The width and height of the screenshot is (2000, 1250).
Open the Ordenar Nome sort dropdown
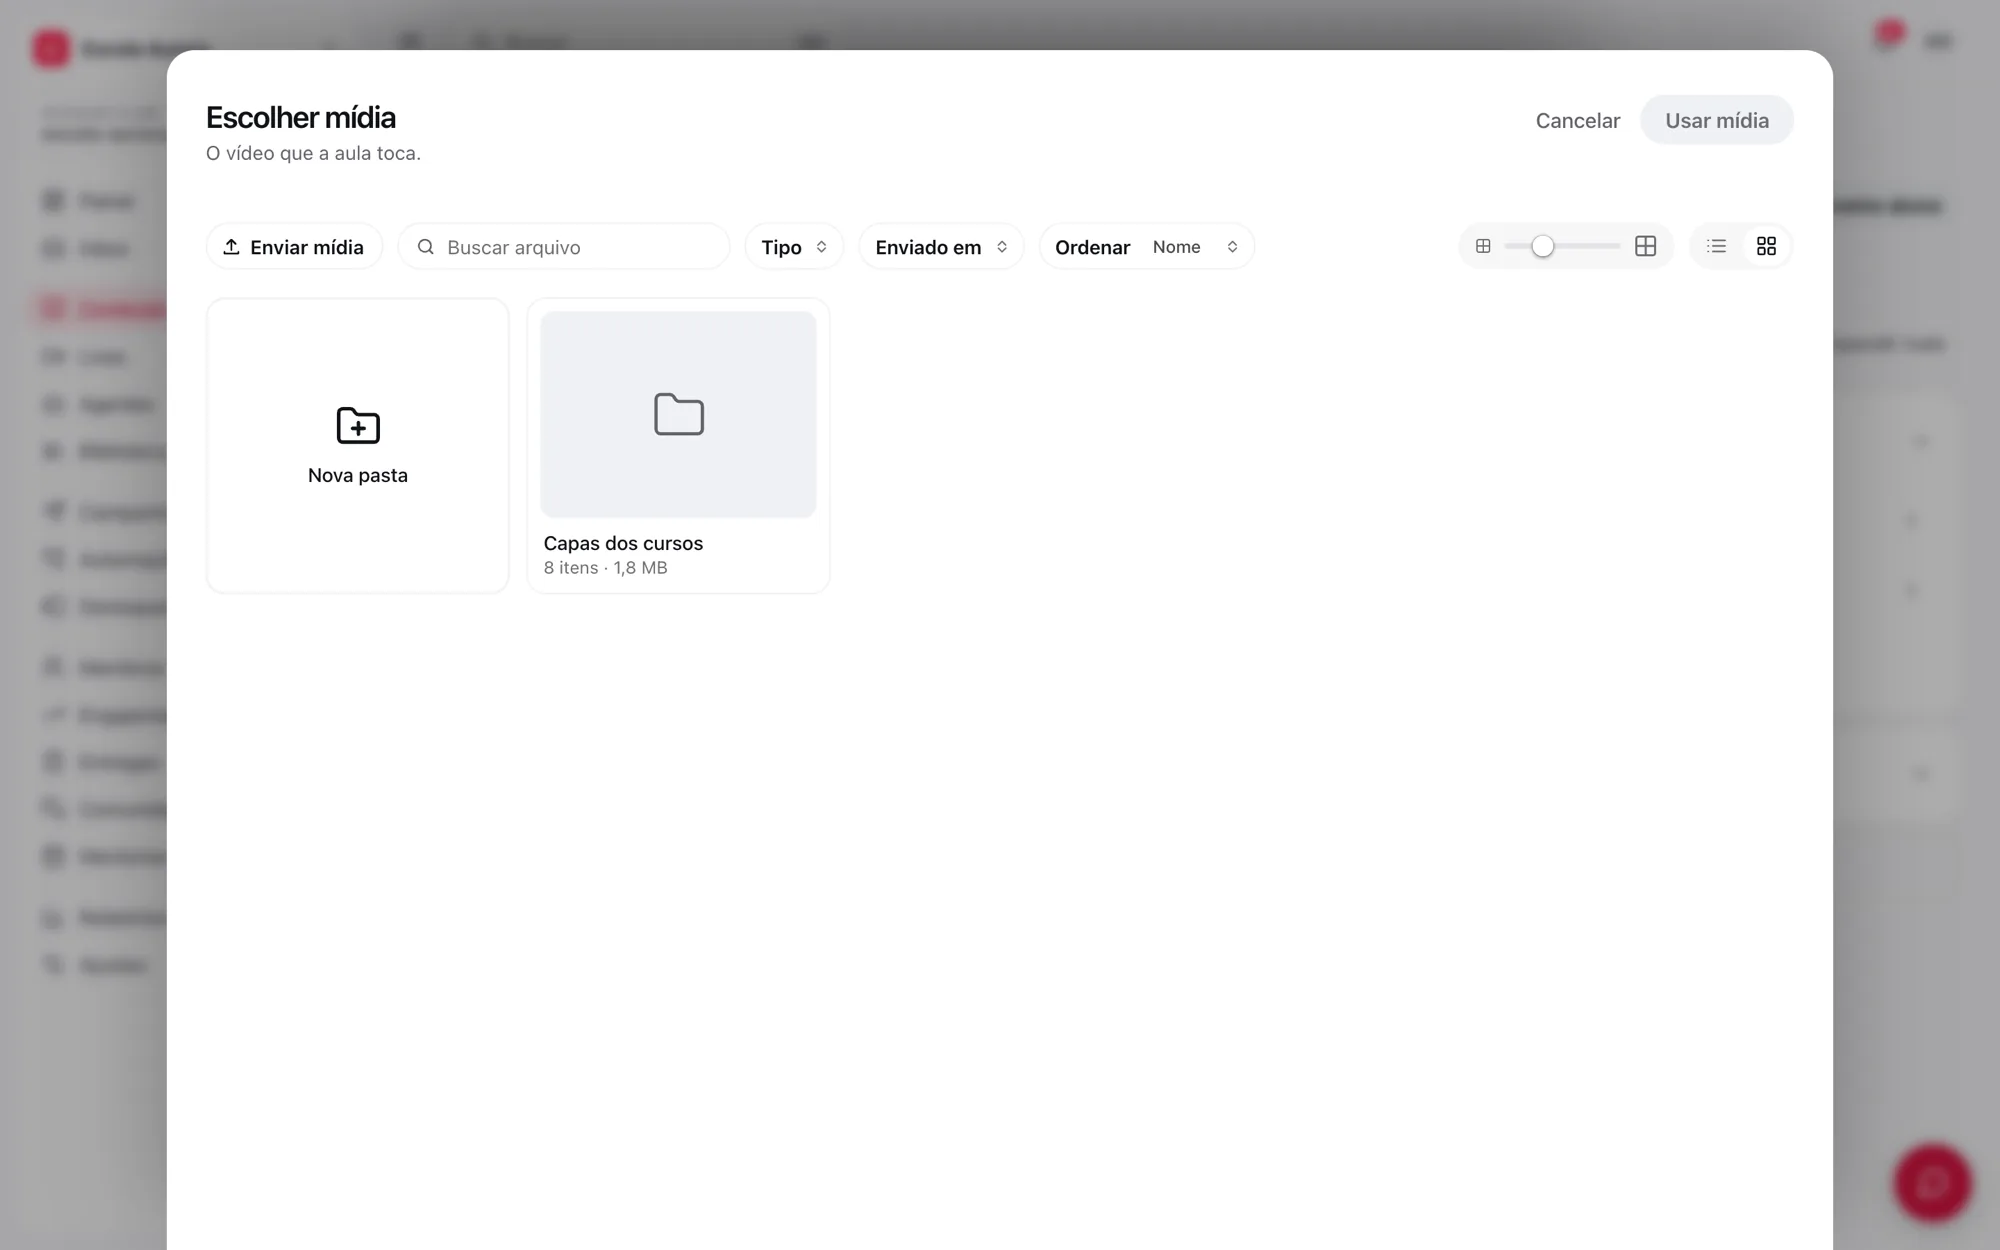click(x=1146, y=247)
